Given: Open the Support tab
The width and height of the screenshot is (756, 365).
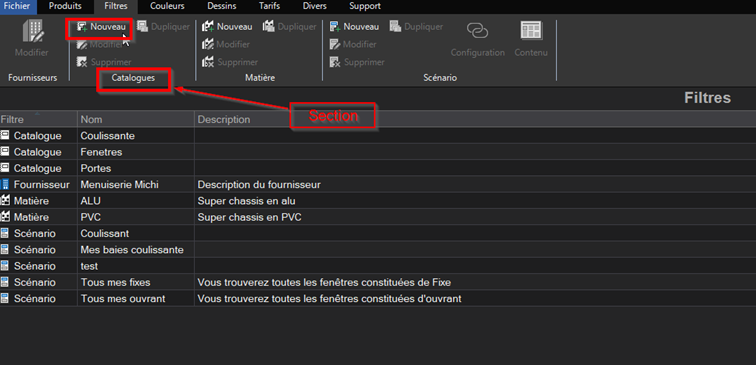Looking at the screenshot, I should [365, 6].
